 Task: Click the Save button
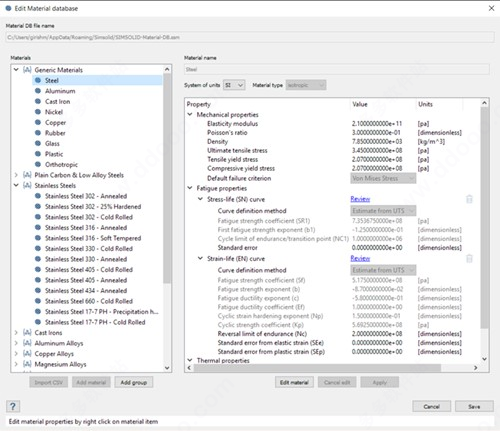point(474,406)
